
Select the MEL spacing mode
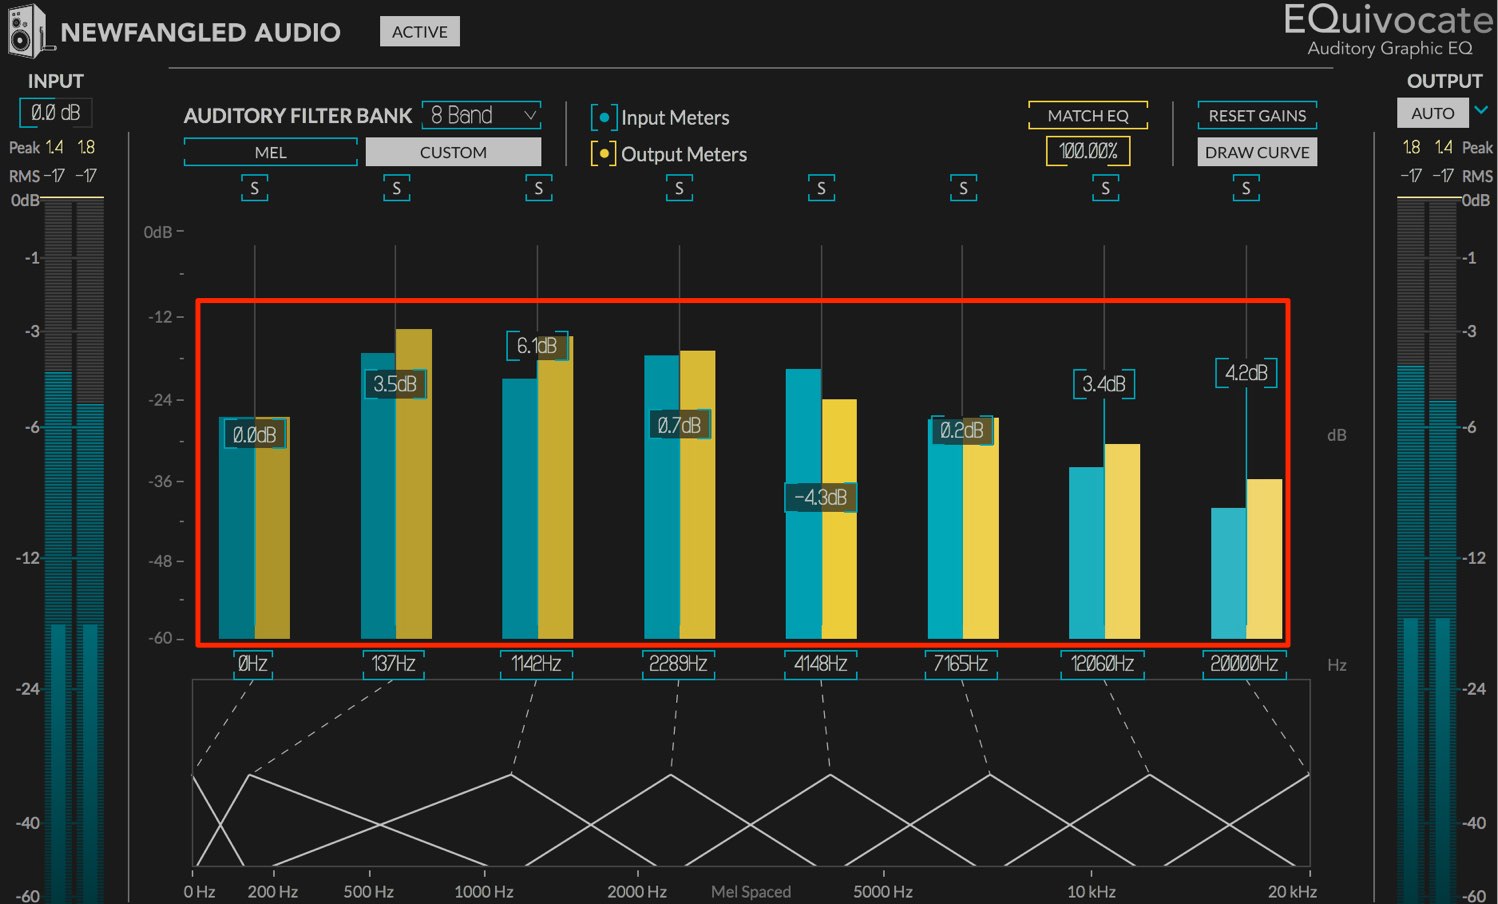[x=271, y=152]
